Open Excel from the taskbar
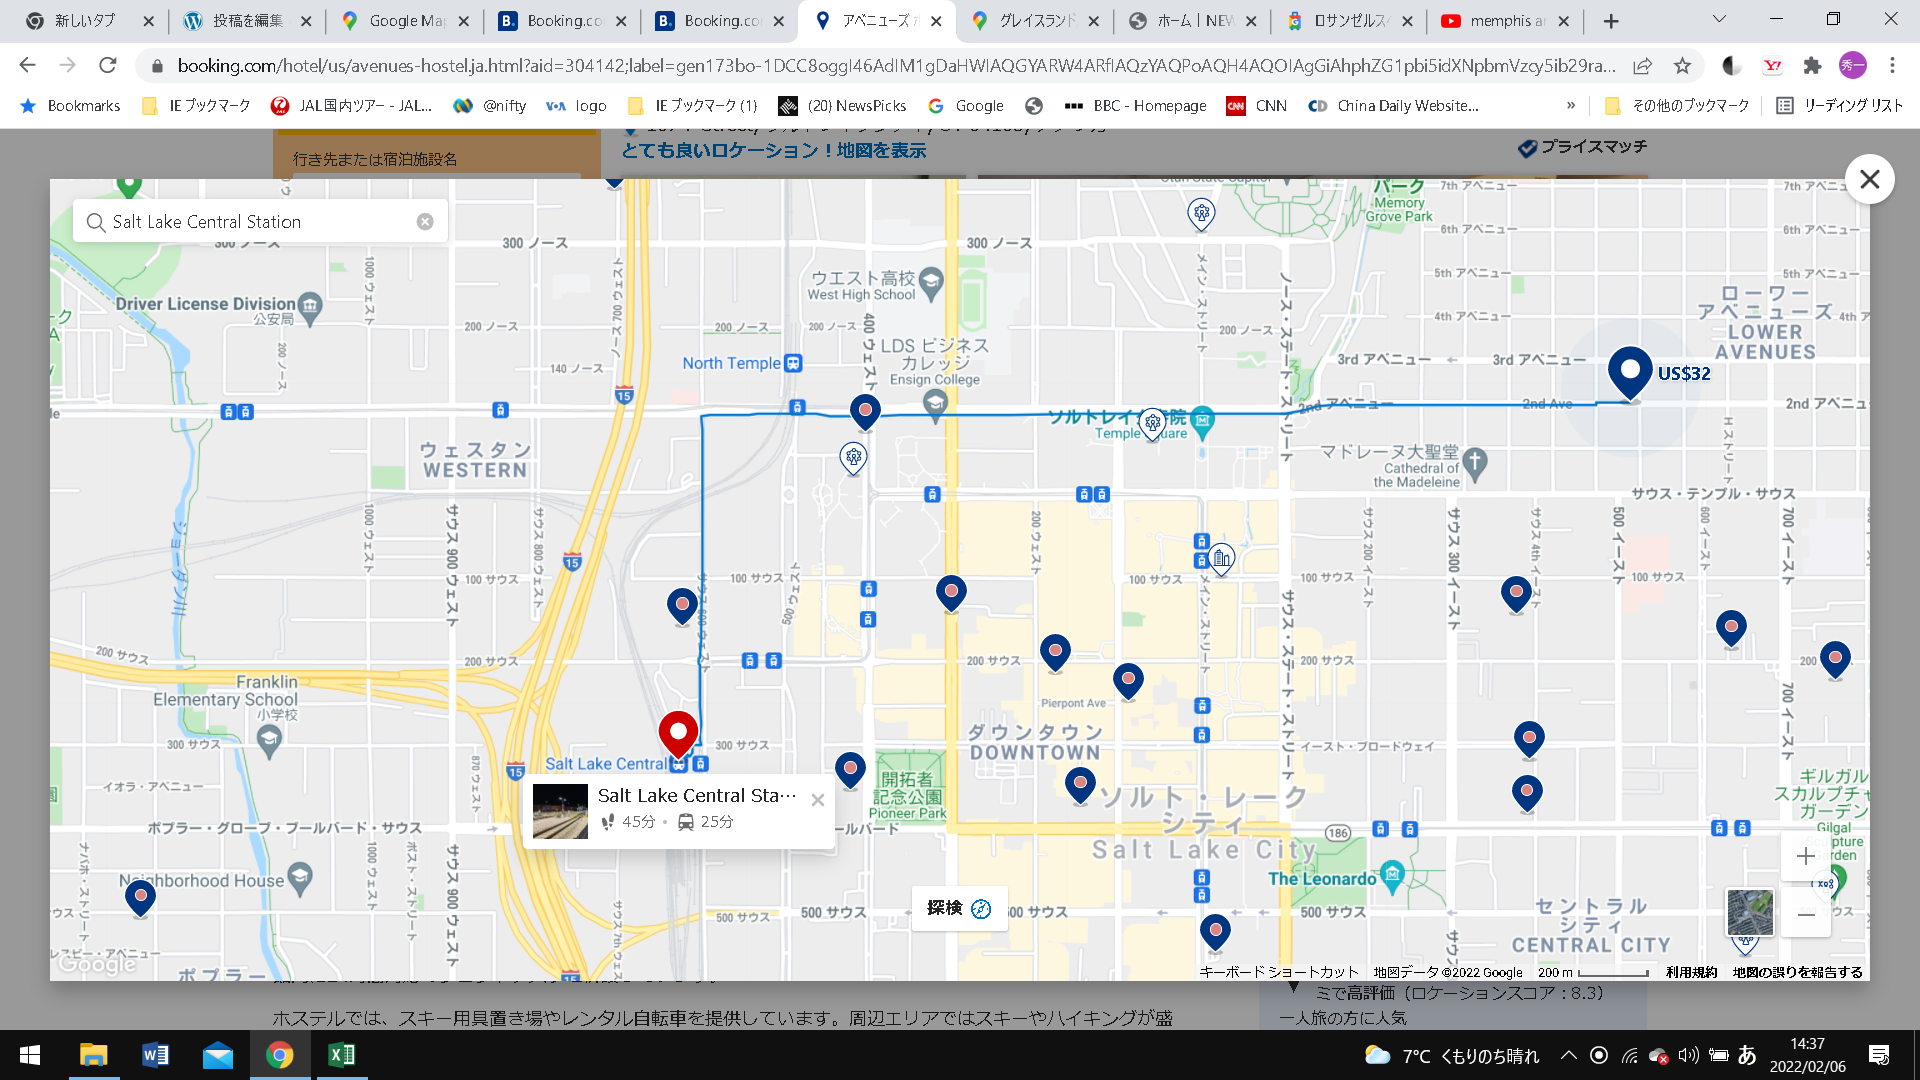 (x=341, y=1055)
